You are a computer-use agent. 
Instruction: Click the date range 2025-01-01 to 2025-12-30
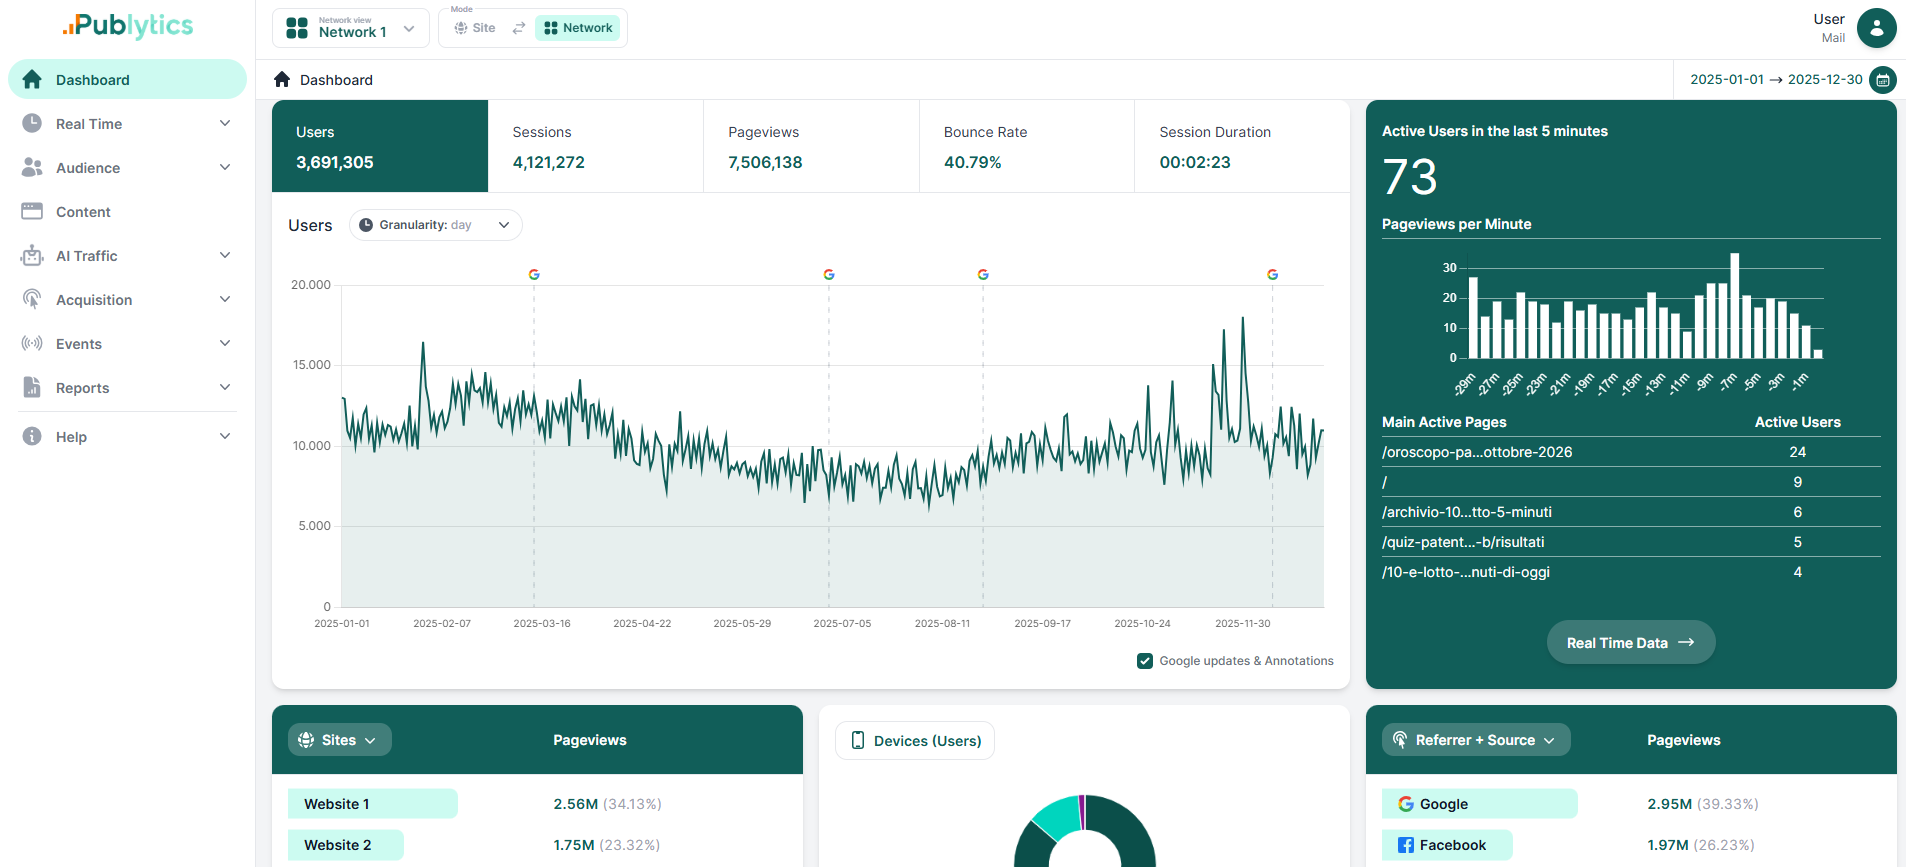pos(1776,80)
